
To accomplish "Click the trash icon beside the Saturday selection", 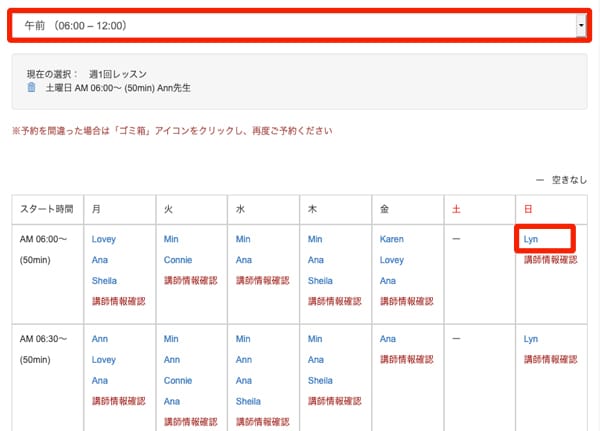I will pyautogui.click(x=31, y=88).
